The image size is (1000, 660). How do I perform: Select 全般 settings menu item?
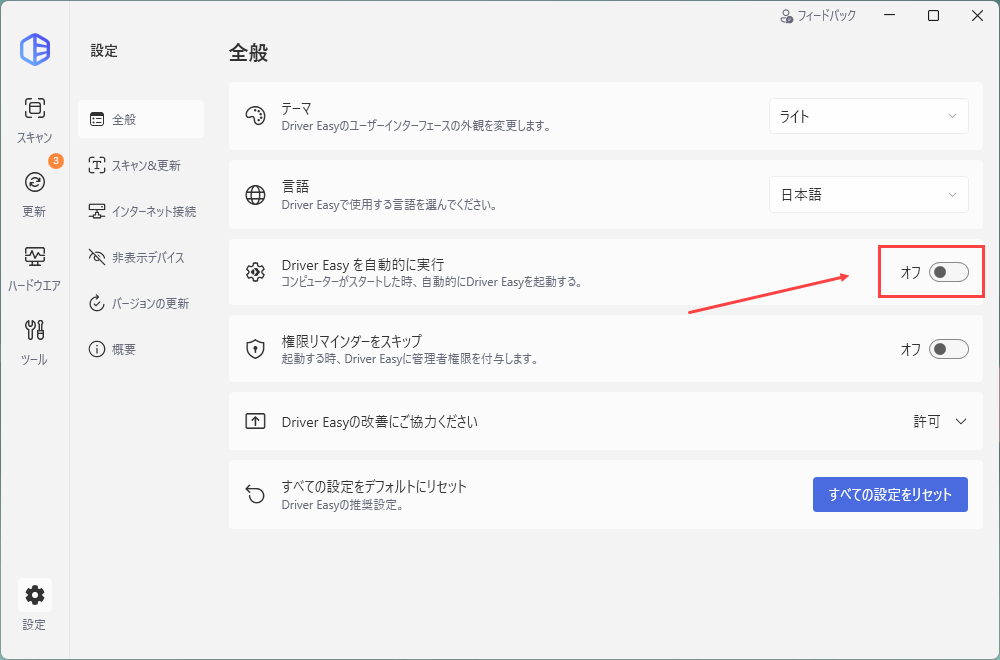(x=141, y=119)
